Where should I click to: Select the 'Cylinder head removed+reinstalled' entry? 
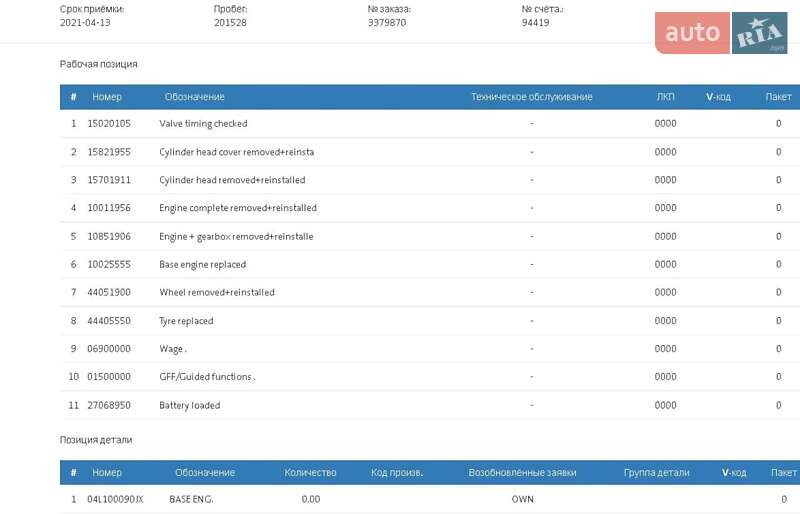coord(232,180)
